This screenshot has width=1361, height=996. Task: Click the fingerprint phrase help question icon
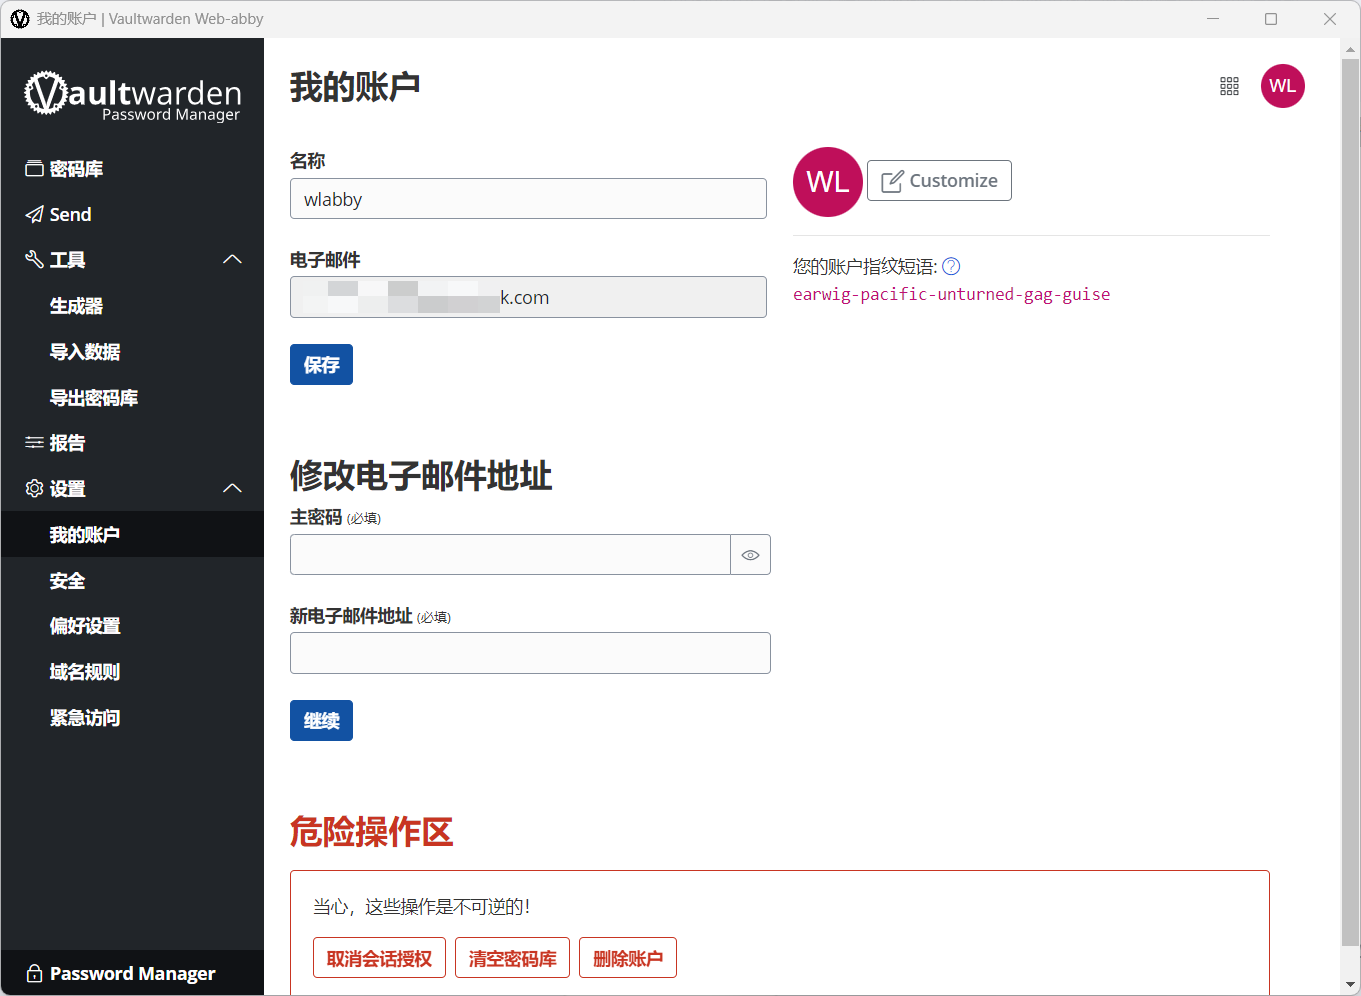pos(951,266)
